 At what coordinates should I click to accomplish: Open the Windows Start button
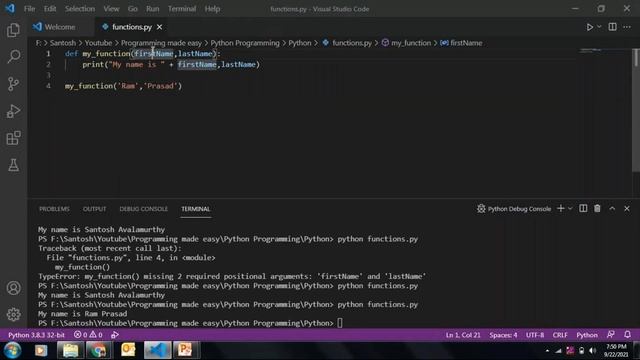click(x=12, y=350)
